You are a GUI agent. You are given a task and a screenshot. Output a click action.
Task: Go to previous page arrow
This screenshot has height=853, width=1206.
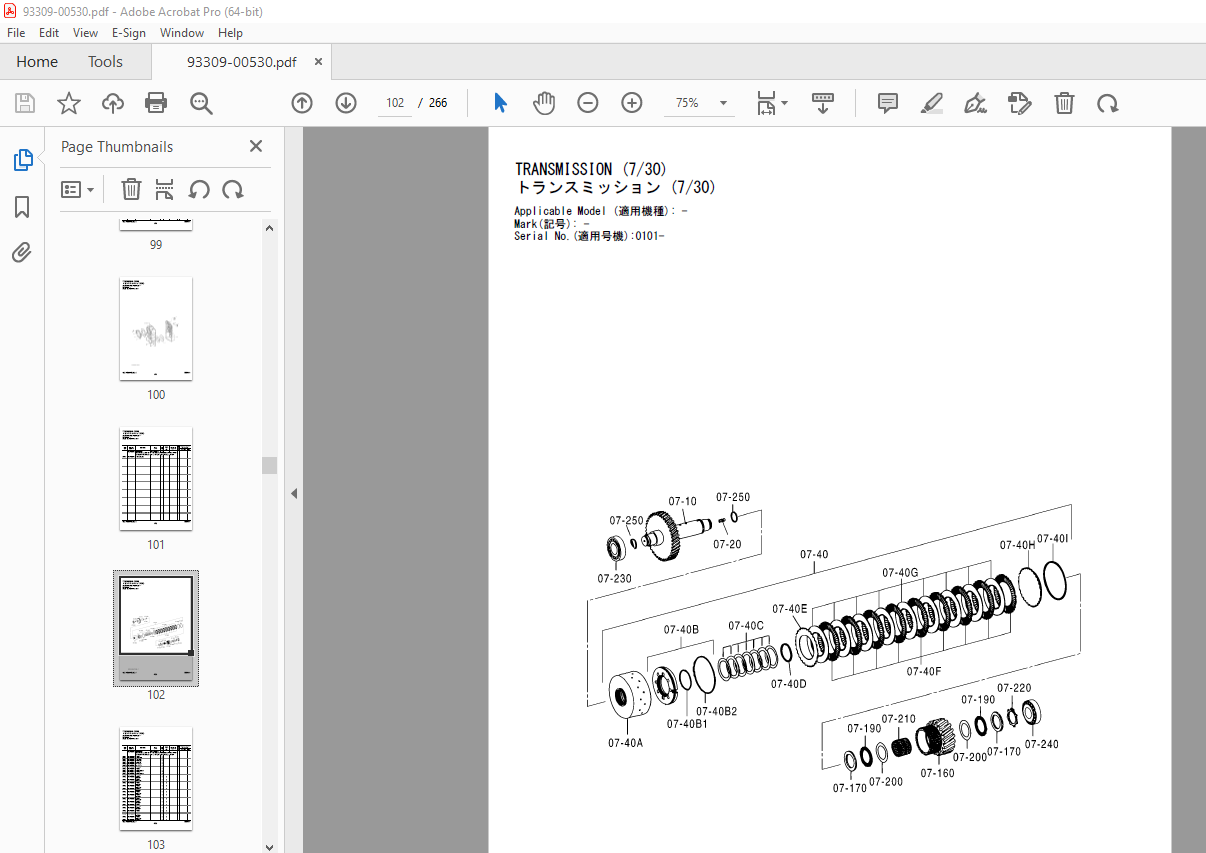(x=302, y=103)
